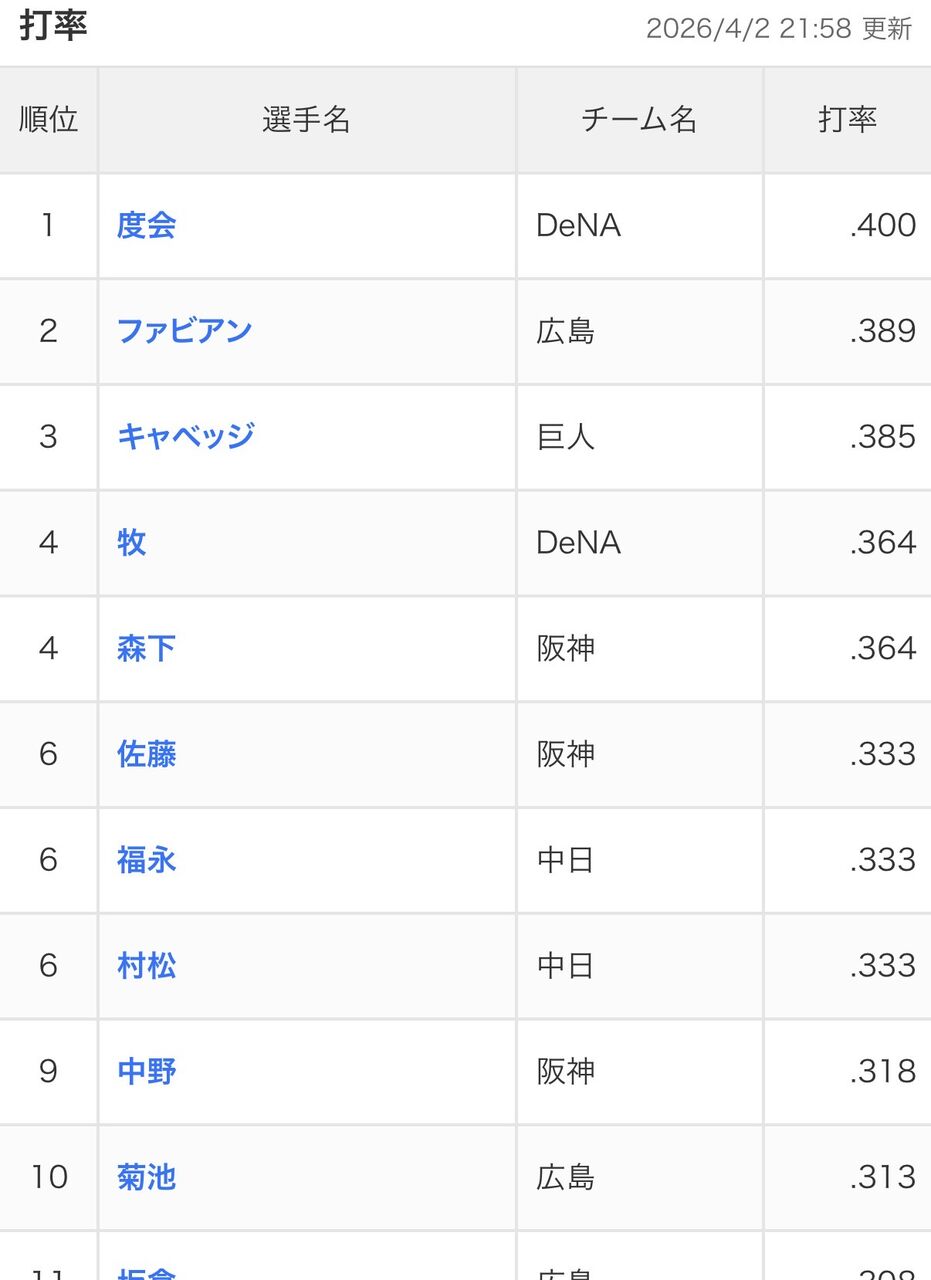Click the 順位 column header

[48, 120]
